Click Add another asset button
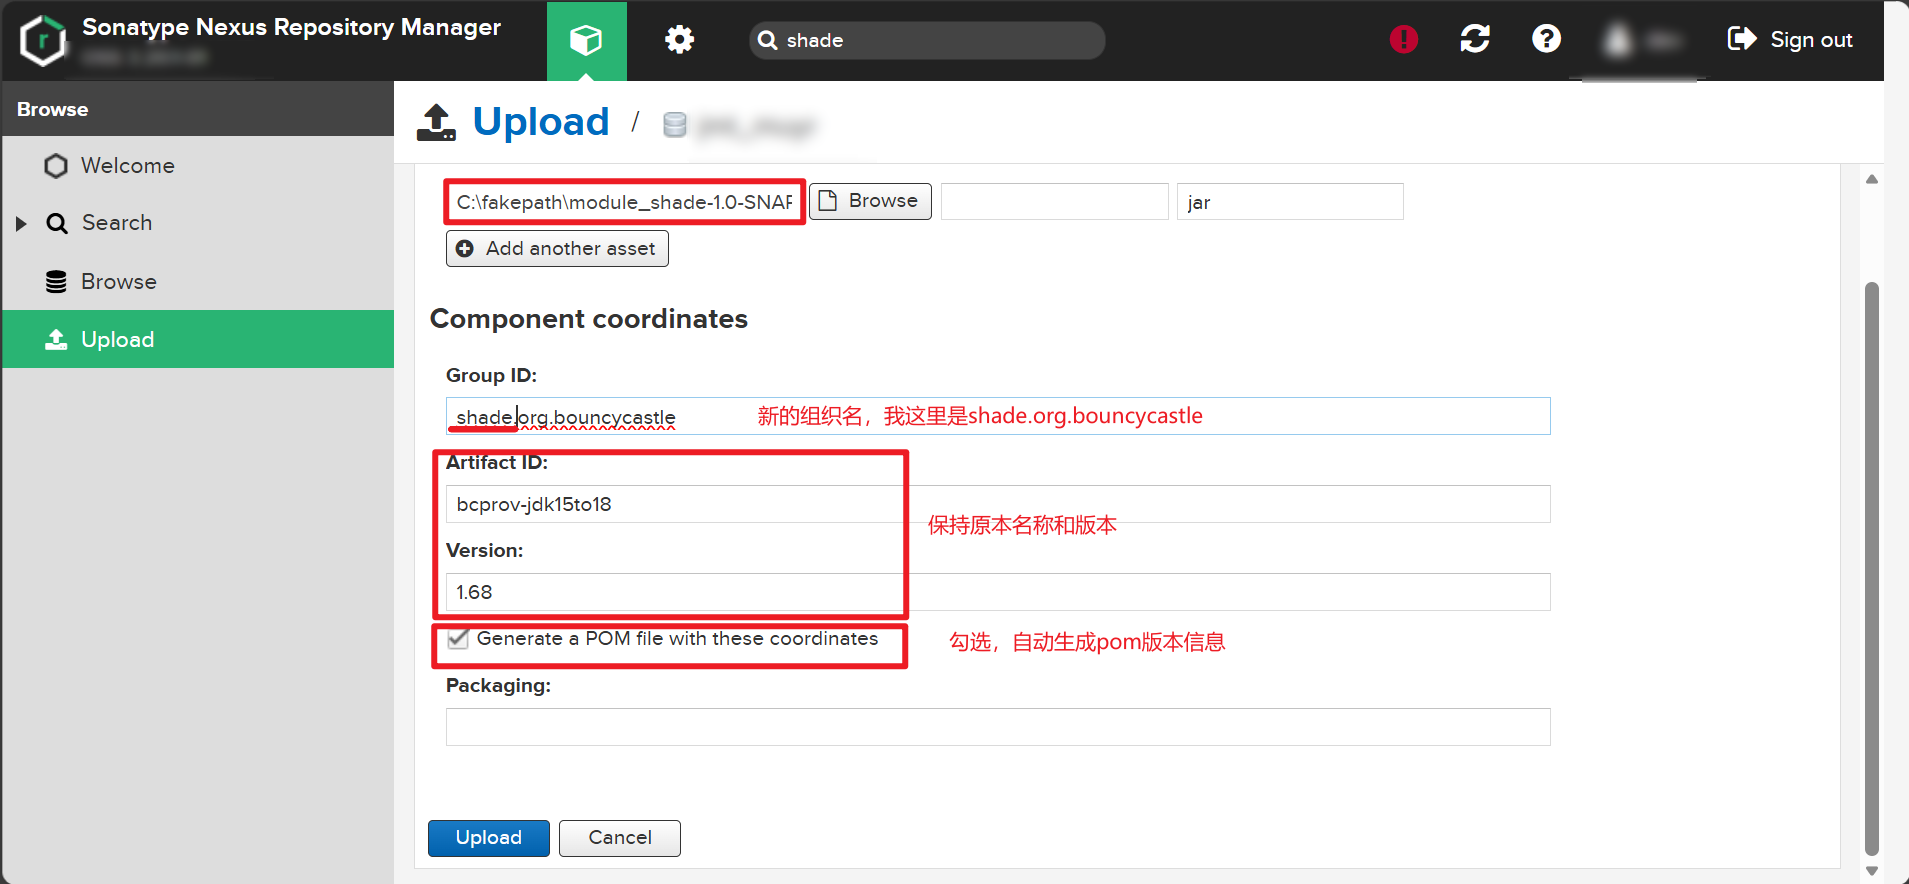1909x884 pixels. tap(557, 249)
